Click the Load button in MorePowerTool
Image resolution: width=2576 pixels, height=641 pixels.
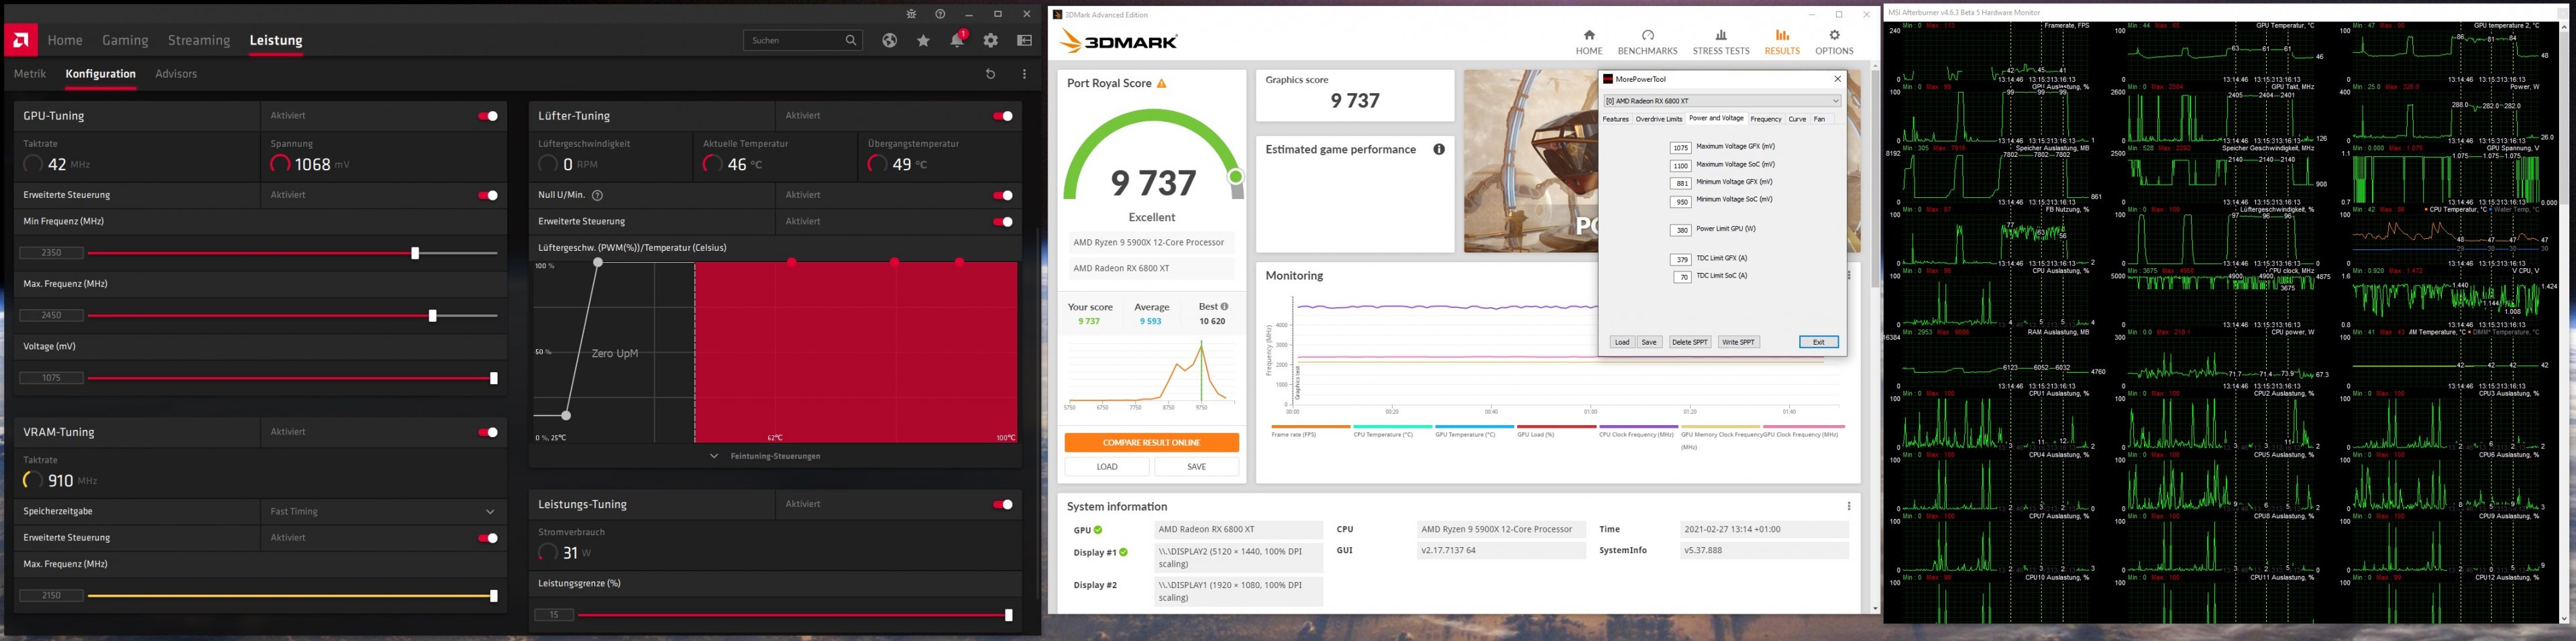[1622, 342]
